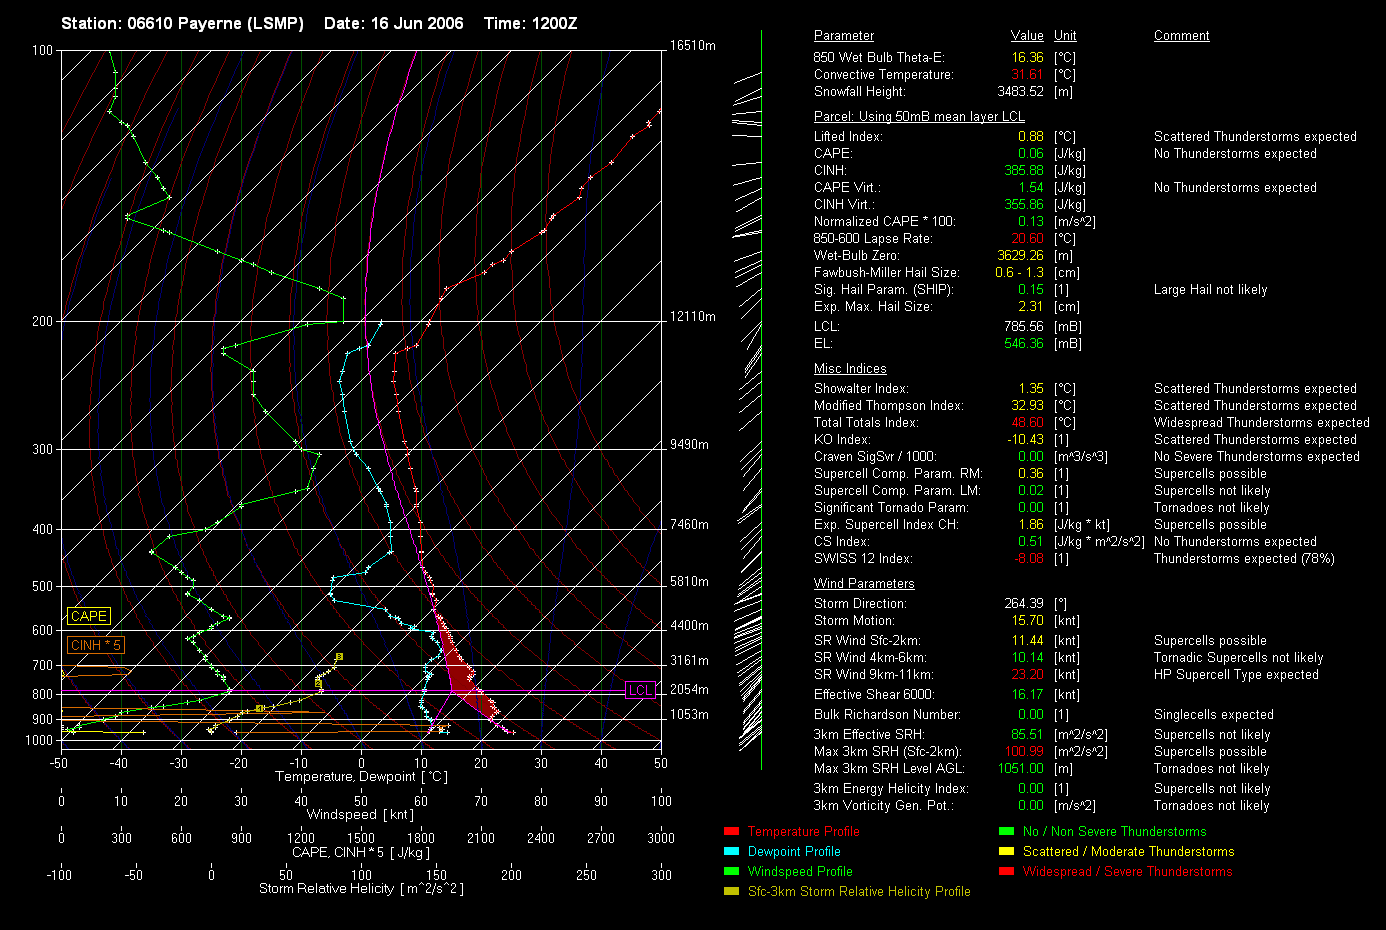The width and height of the screenshot is (1386, 930).
Task: Click the Date: 16 Jun 2006 text
Action: [393, 23]
